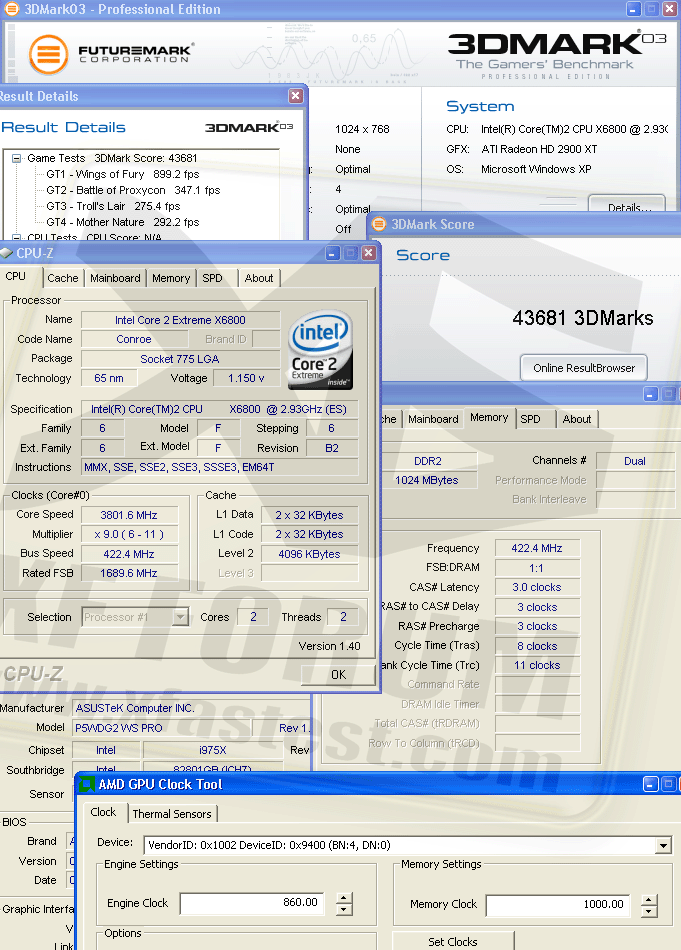Image resolution: width=681 pixels, height=950 pixels.
Task: Minimize the 3DMark03 main window
Action: tap(634, 8)
